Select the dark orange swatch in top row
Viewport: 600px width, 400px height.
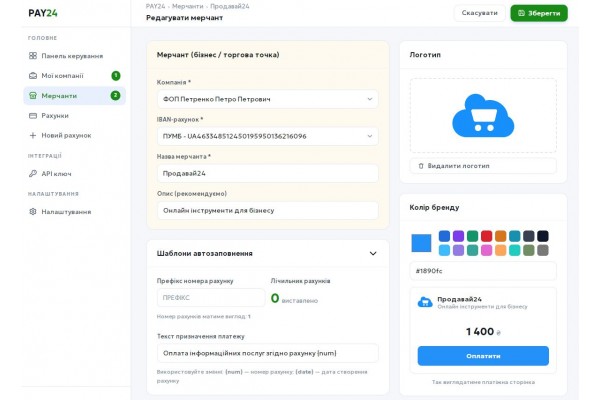point(501,236)
